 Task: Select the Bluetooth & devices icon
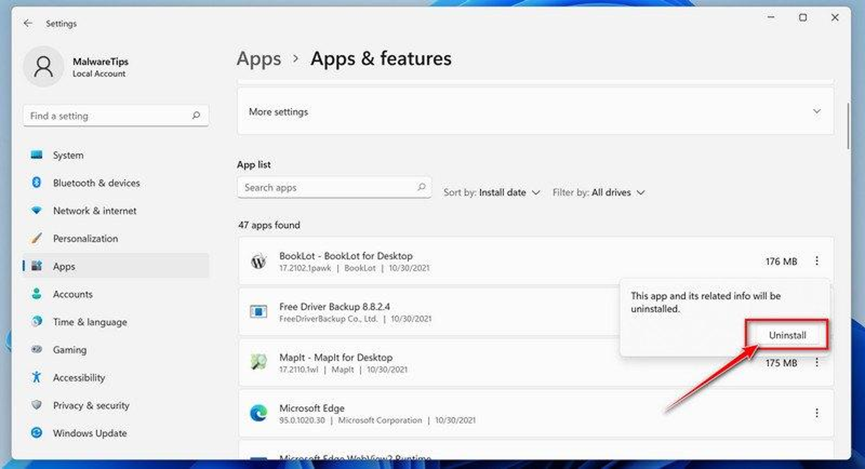click(36, 183)
